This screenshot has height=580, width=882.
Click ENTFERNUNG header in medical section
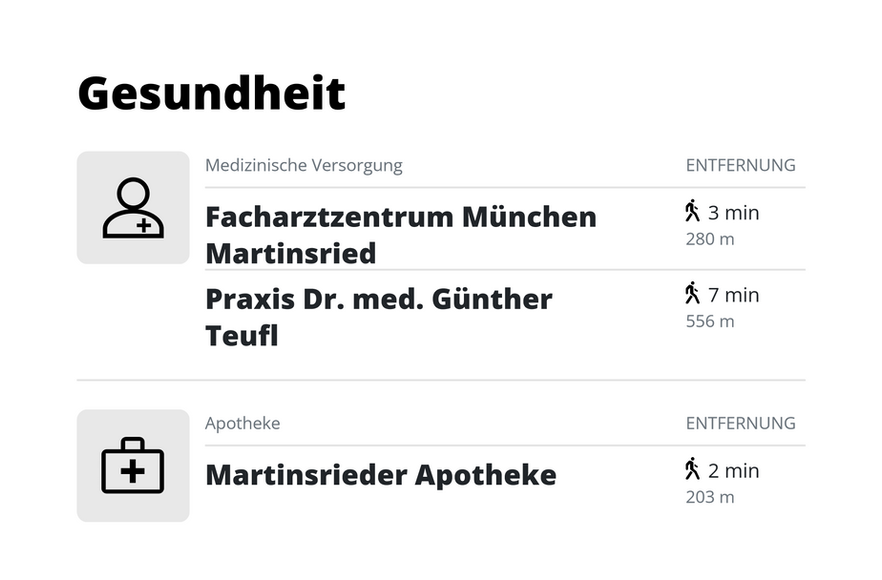click(740, 166)
